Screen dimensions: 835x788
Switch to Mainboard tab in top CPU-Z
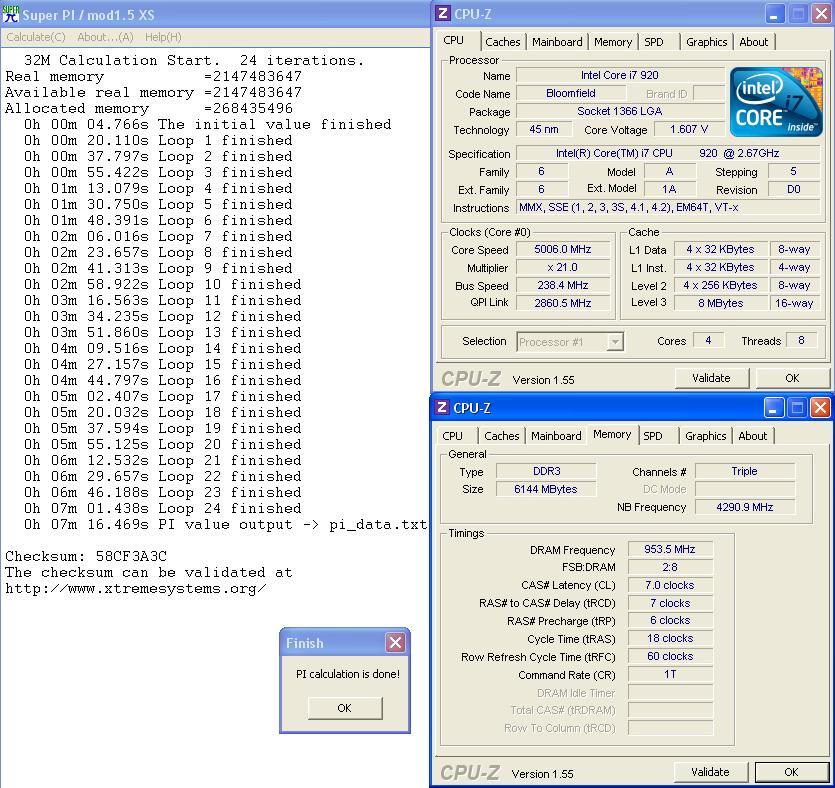pos(557,42)
